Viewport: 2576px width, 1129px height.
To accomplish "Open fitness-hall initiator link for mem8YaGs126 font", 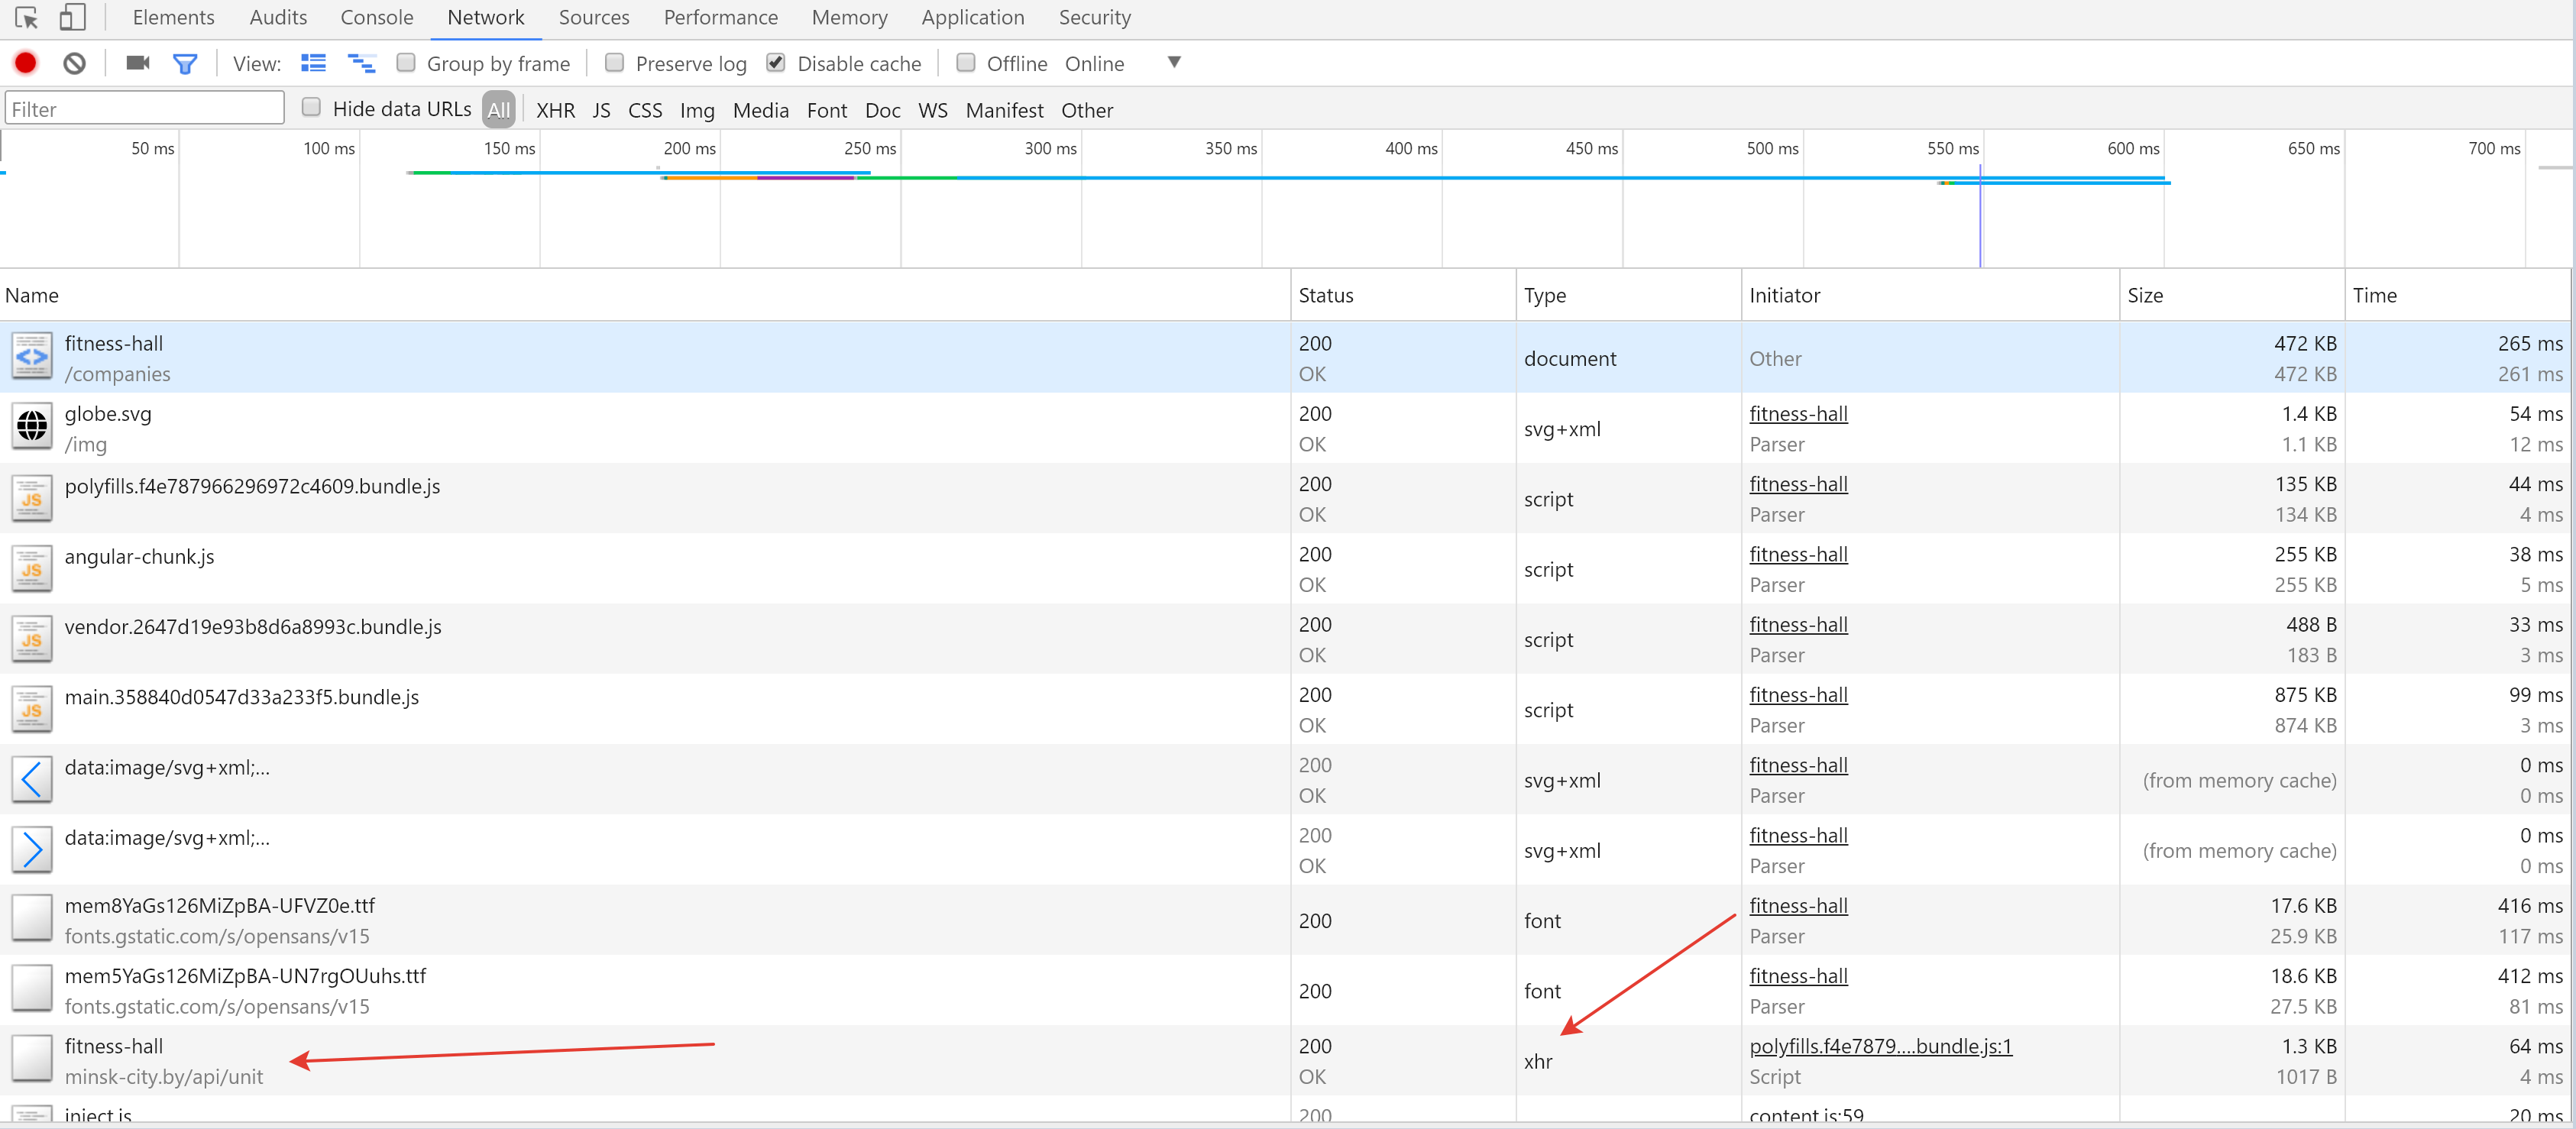I will tap(1798, 905).
